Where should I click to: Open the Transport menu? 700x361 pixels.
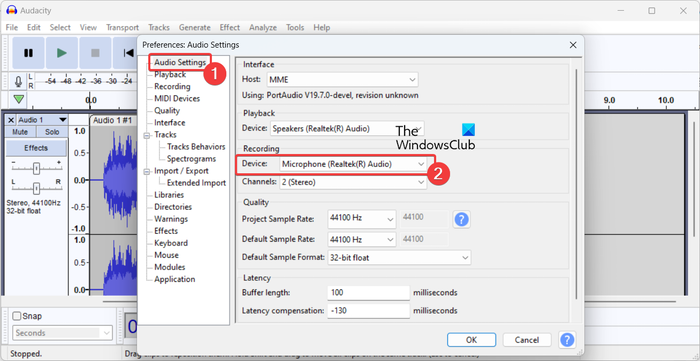[122, 27]
